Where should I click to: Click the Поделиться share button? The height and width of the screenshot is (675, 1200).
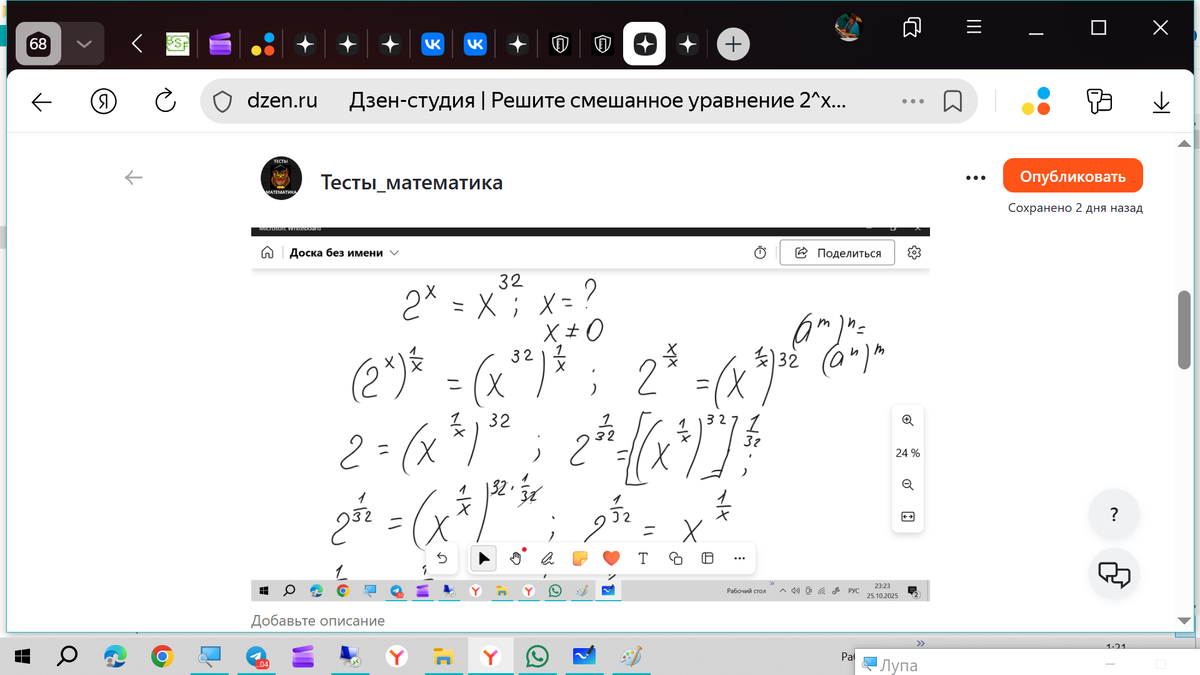point(836,252)
